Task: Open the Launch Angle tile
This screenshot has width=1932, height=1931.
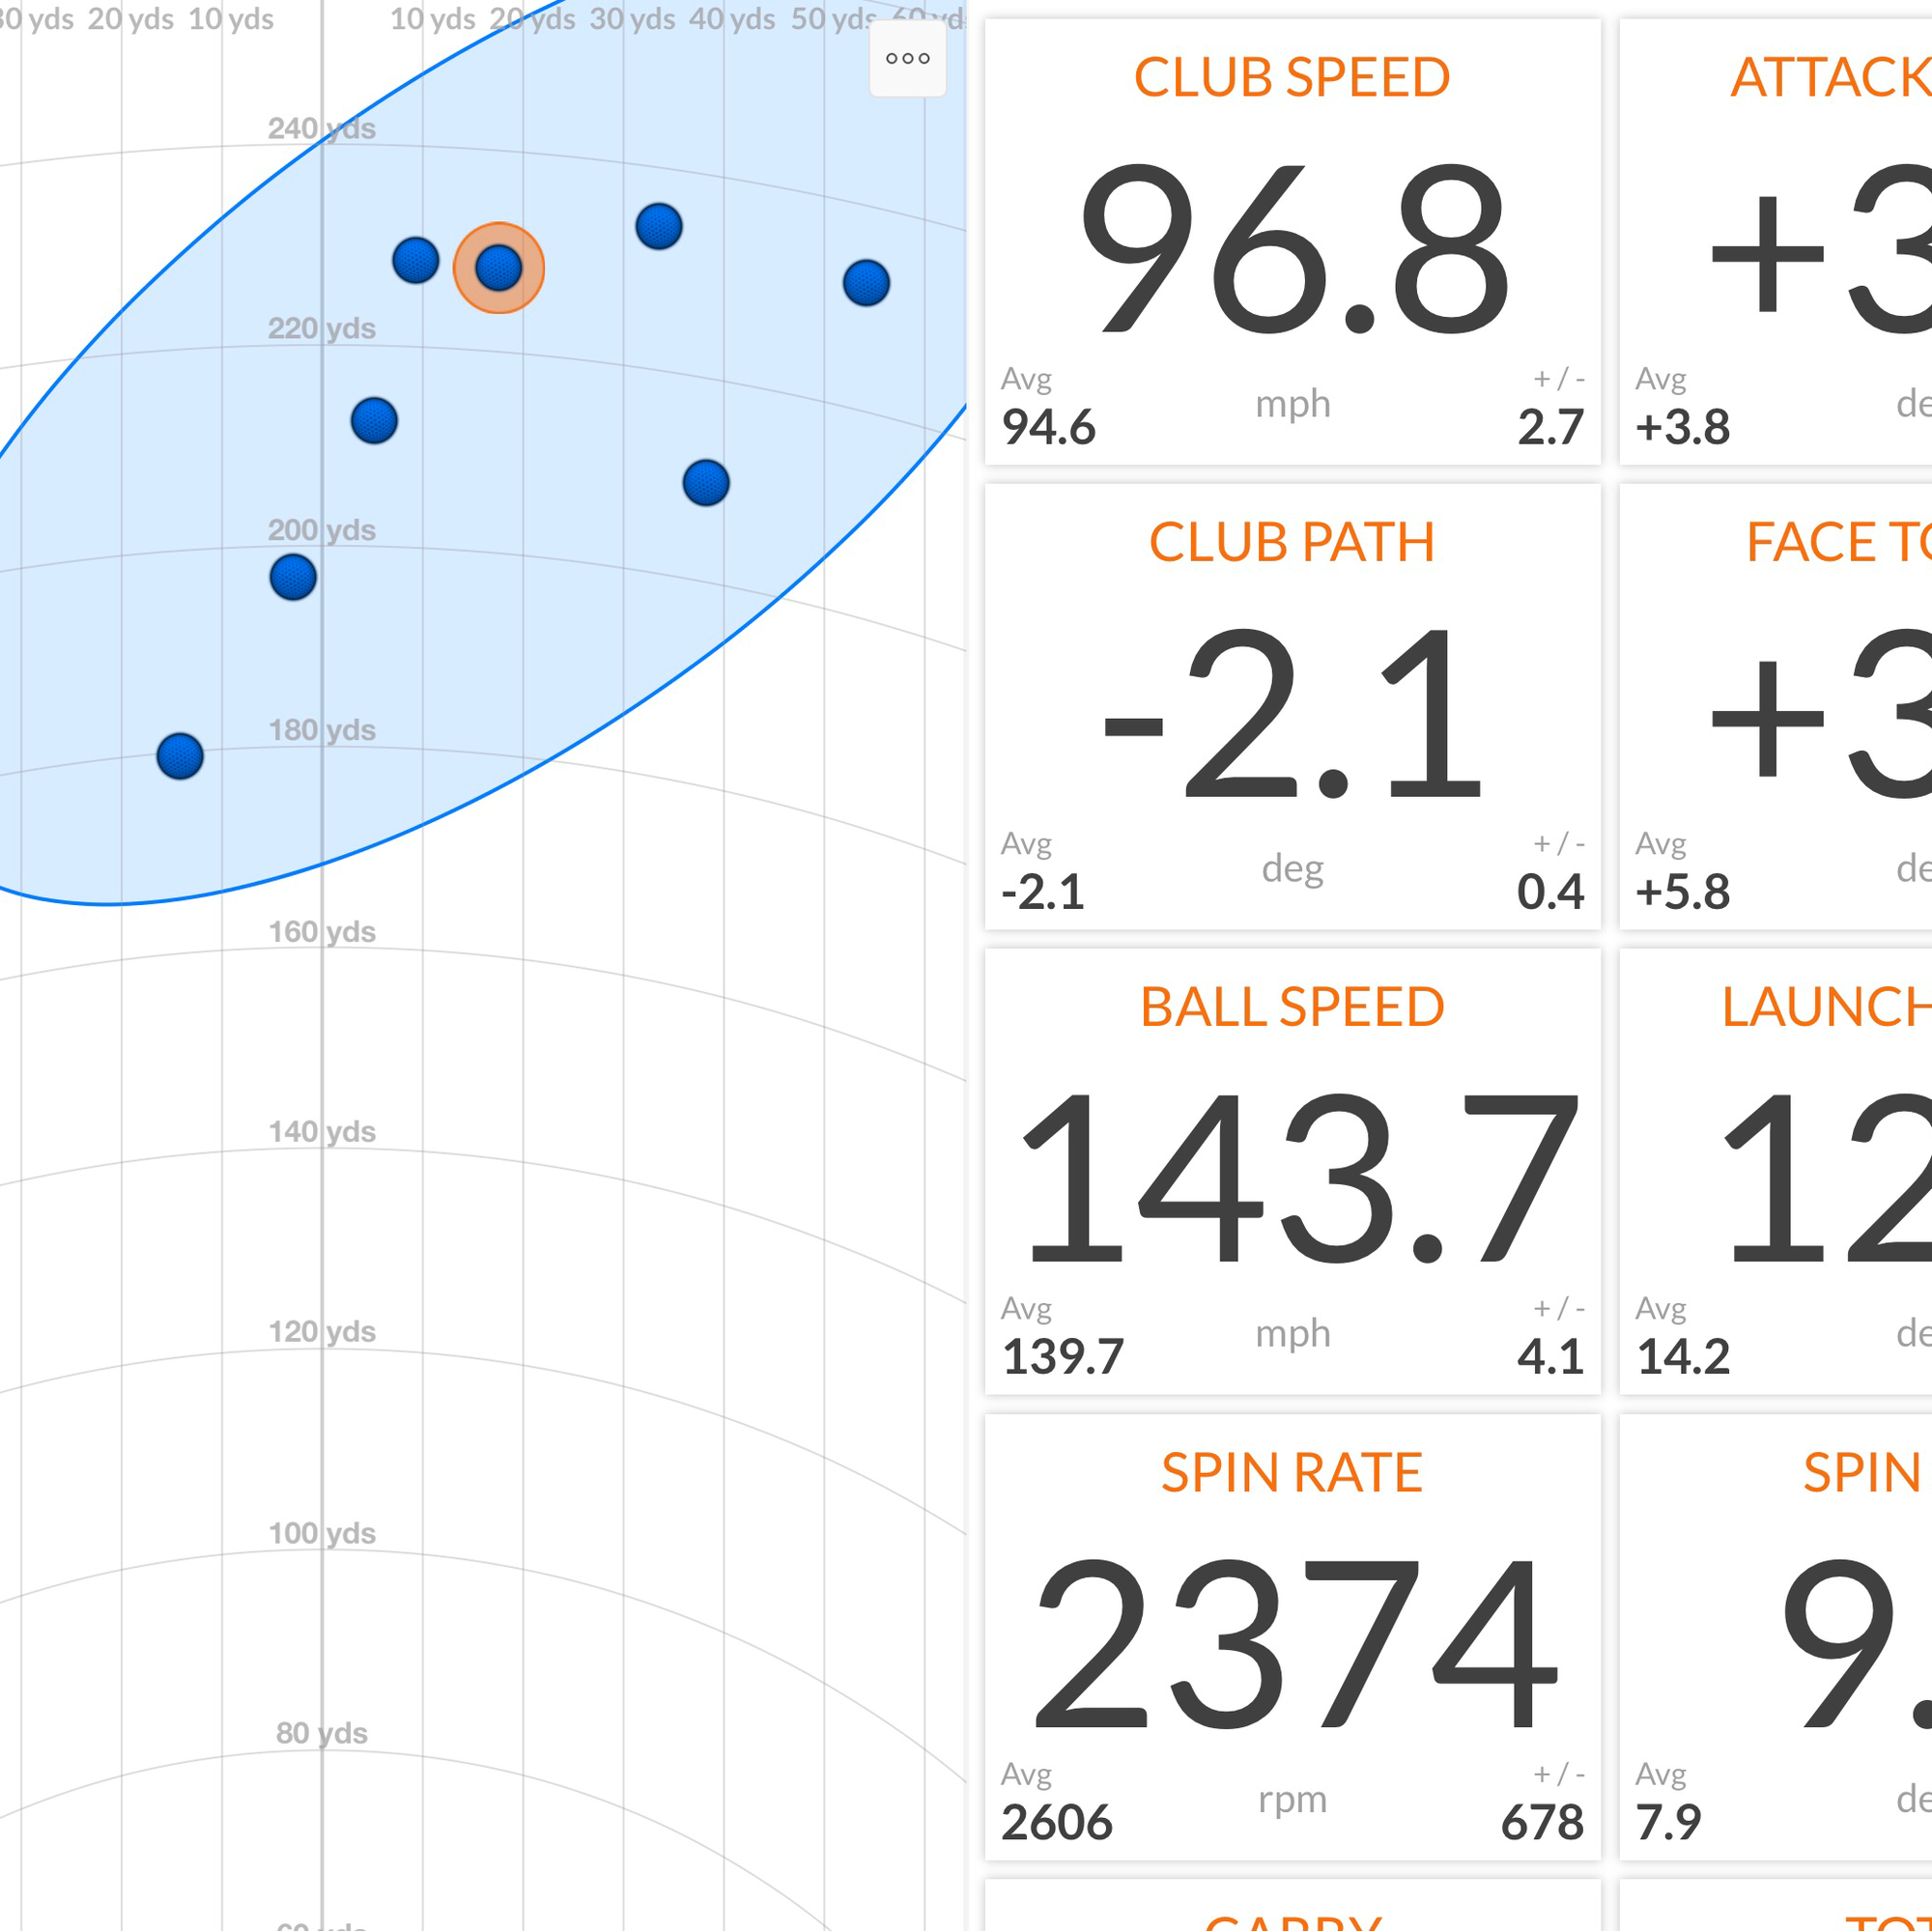Action: pyautogui.click(x=1776, y=1171)
